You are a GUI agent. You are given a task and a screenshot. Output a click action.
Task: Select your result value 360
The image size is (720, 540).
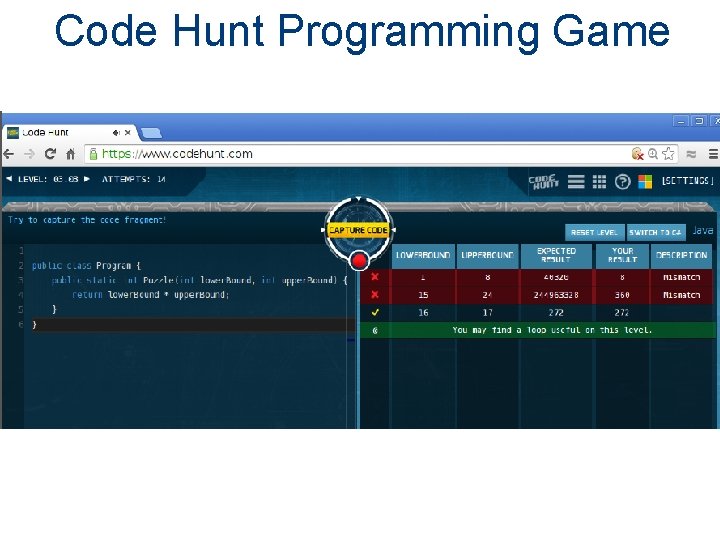tap(622, 295)
